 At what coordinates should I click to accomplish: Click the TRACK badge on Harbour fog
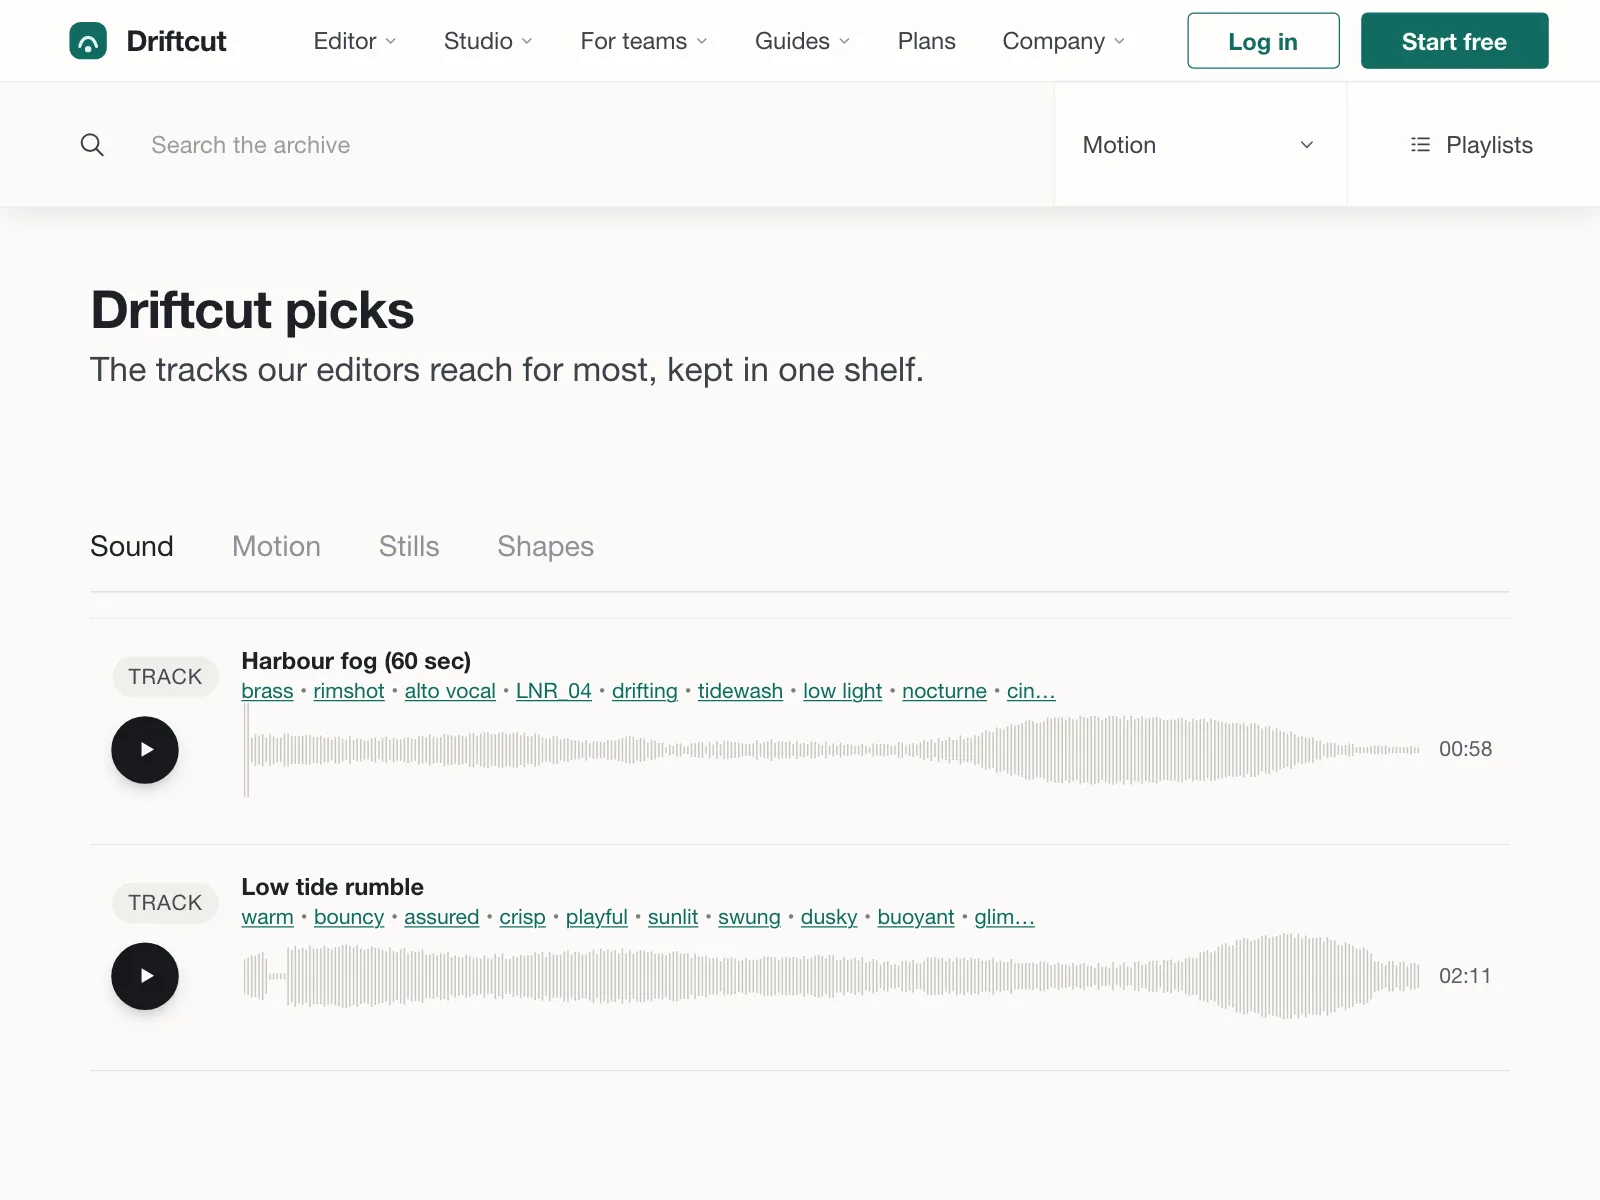click(x=165, y=677)
